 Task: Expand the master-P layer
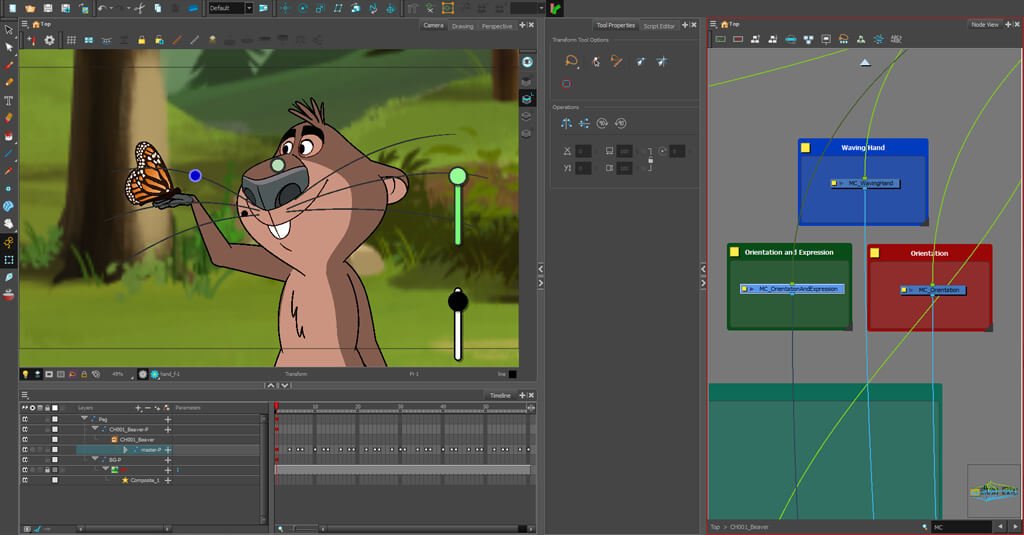click(125, 449)
